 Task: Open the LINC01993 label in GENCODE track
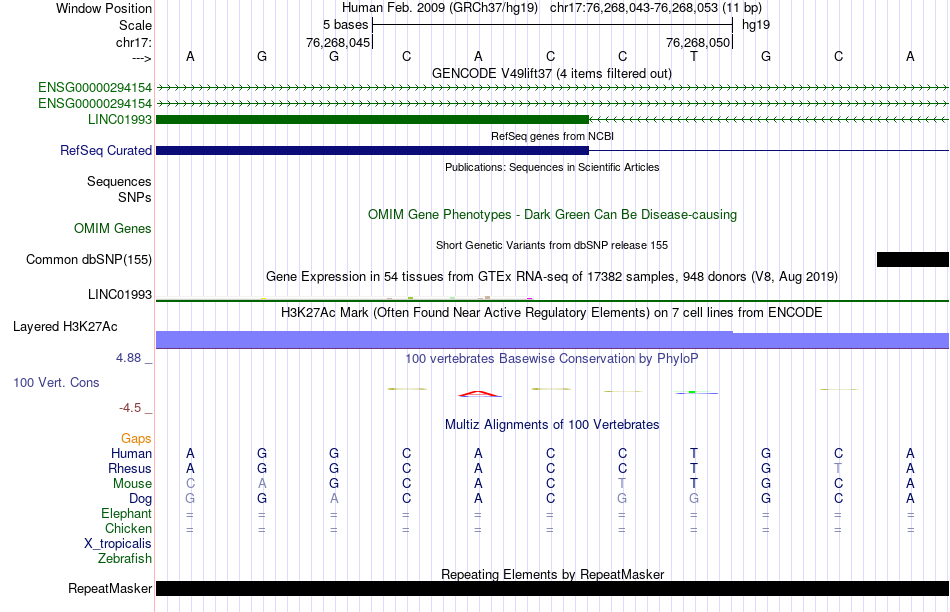(119, 119)
